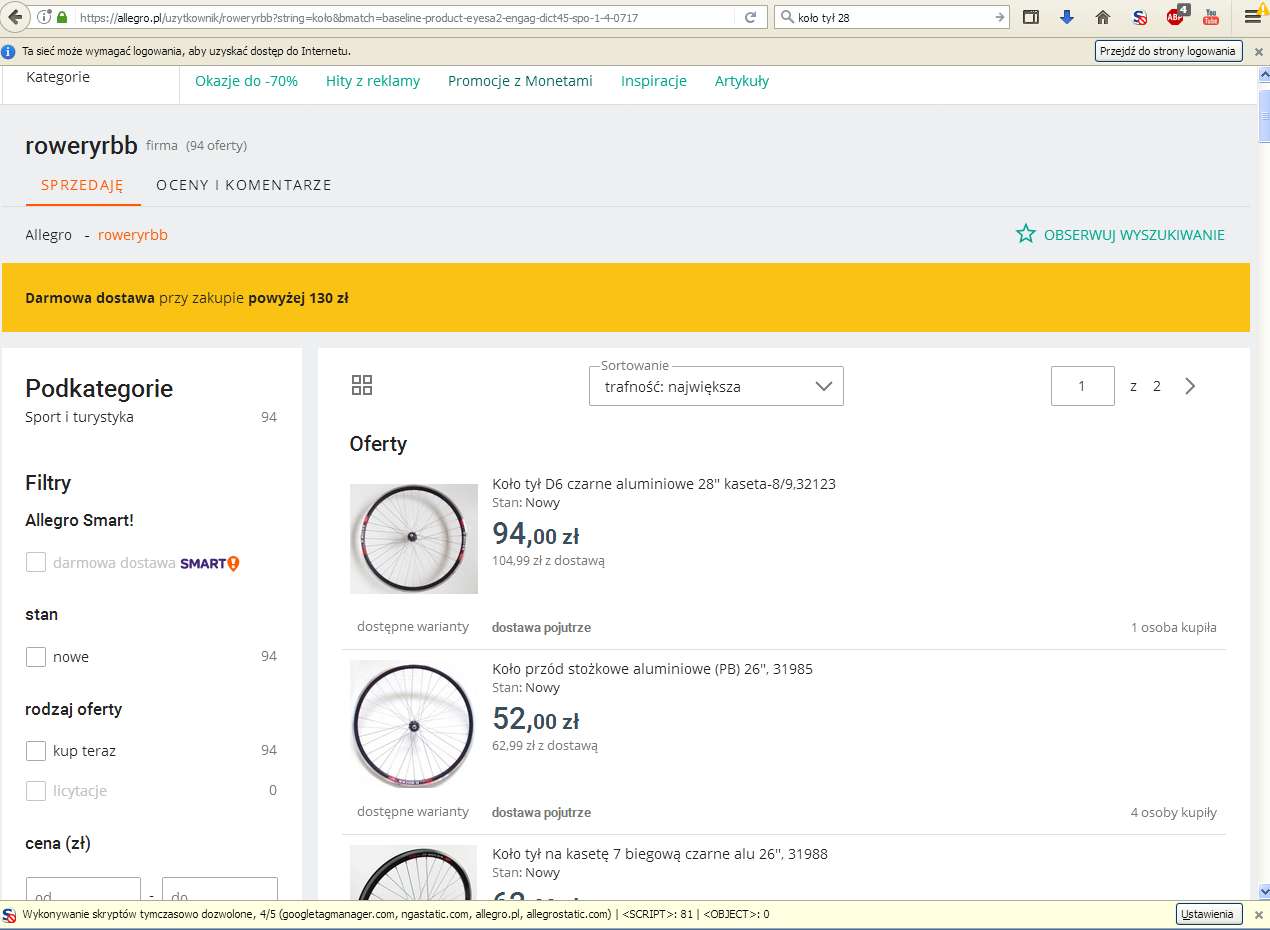This screenshot has height=930, width=1270.
Task: Click the star next to Obserwuj wyszukiwanie
Action: 1025,234
